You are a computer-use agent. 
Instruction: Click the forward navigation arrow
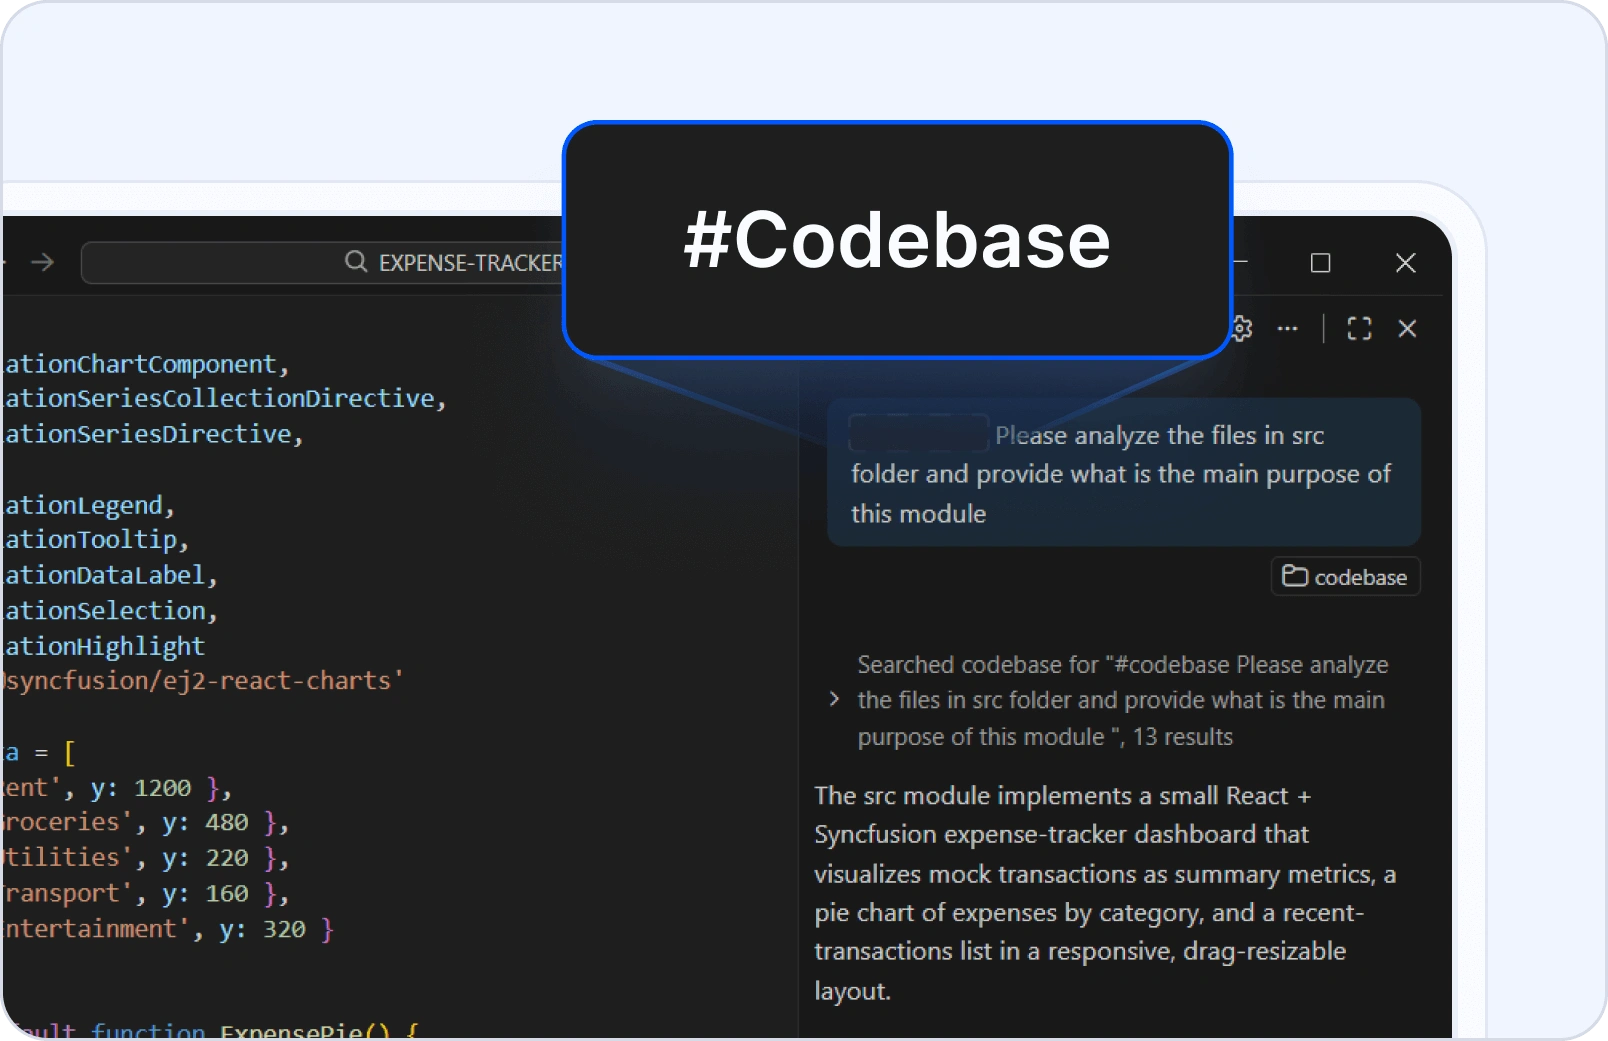[x=42, y=262]
